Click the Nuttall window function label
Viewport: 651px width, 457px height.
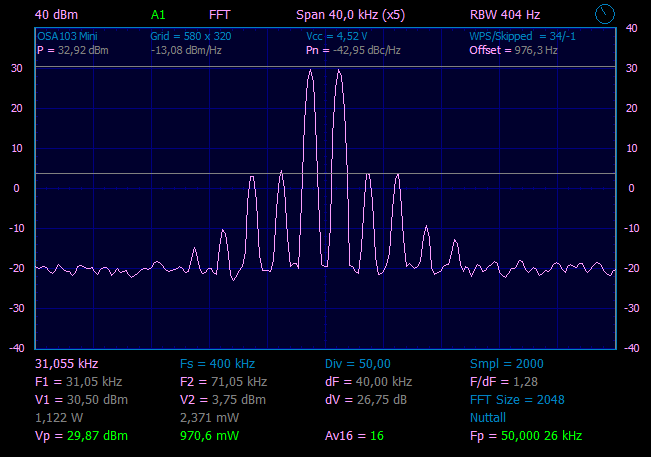tap(488, 417)
